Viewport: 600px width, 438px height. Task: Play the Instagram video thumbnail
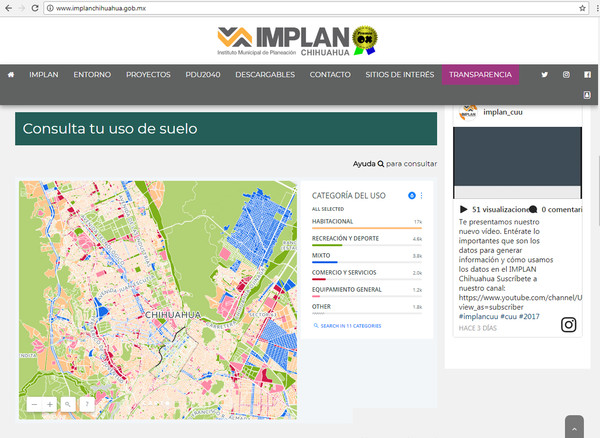point(517,163)
